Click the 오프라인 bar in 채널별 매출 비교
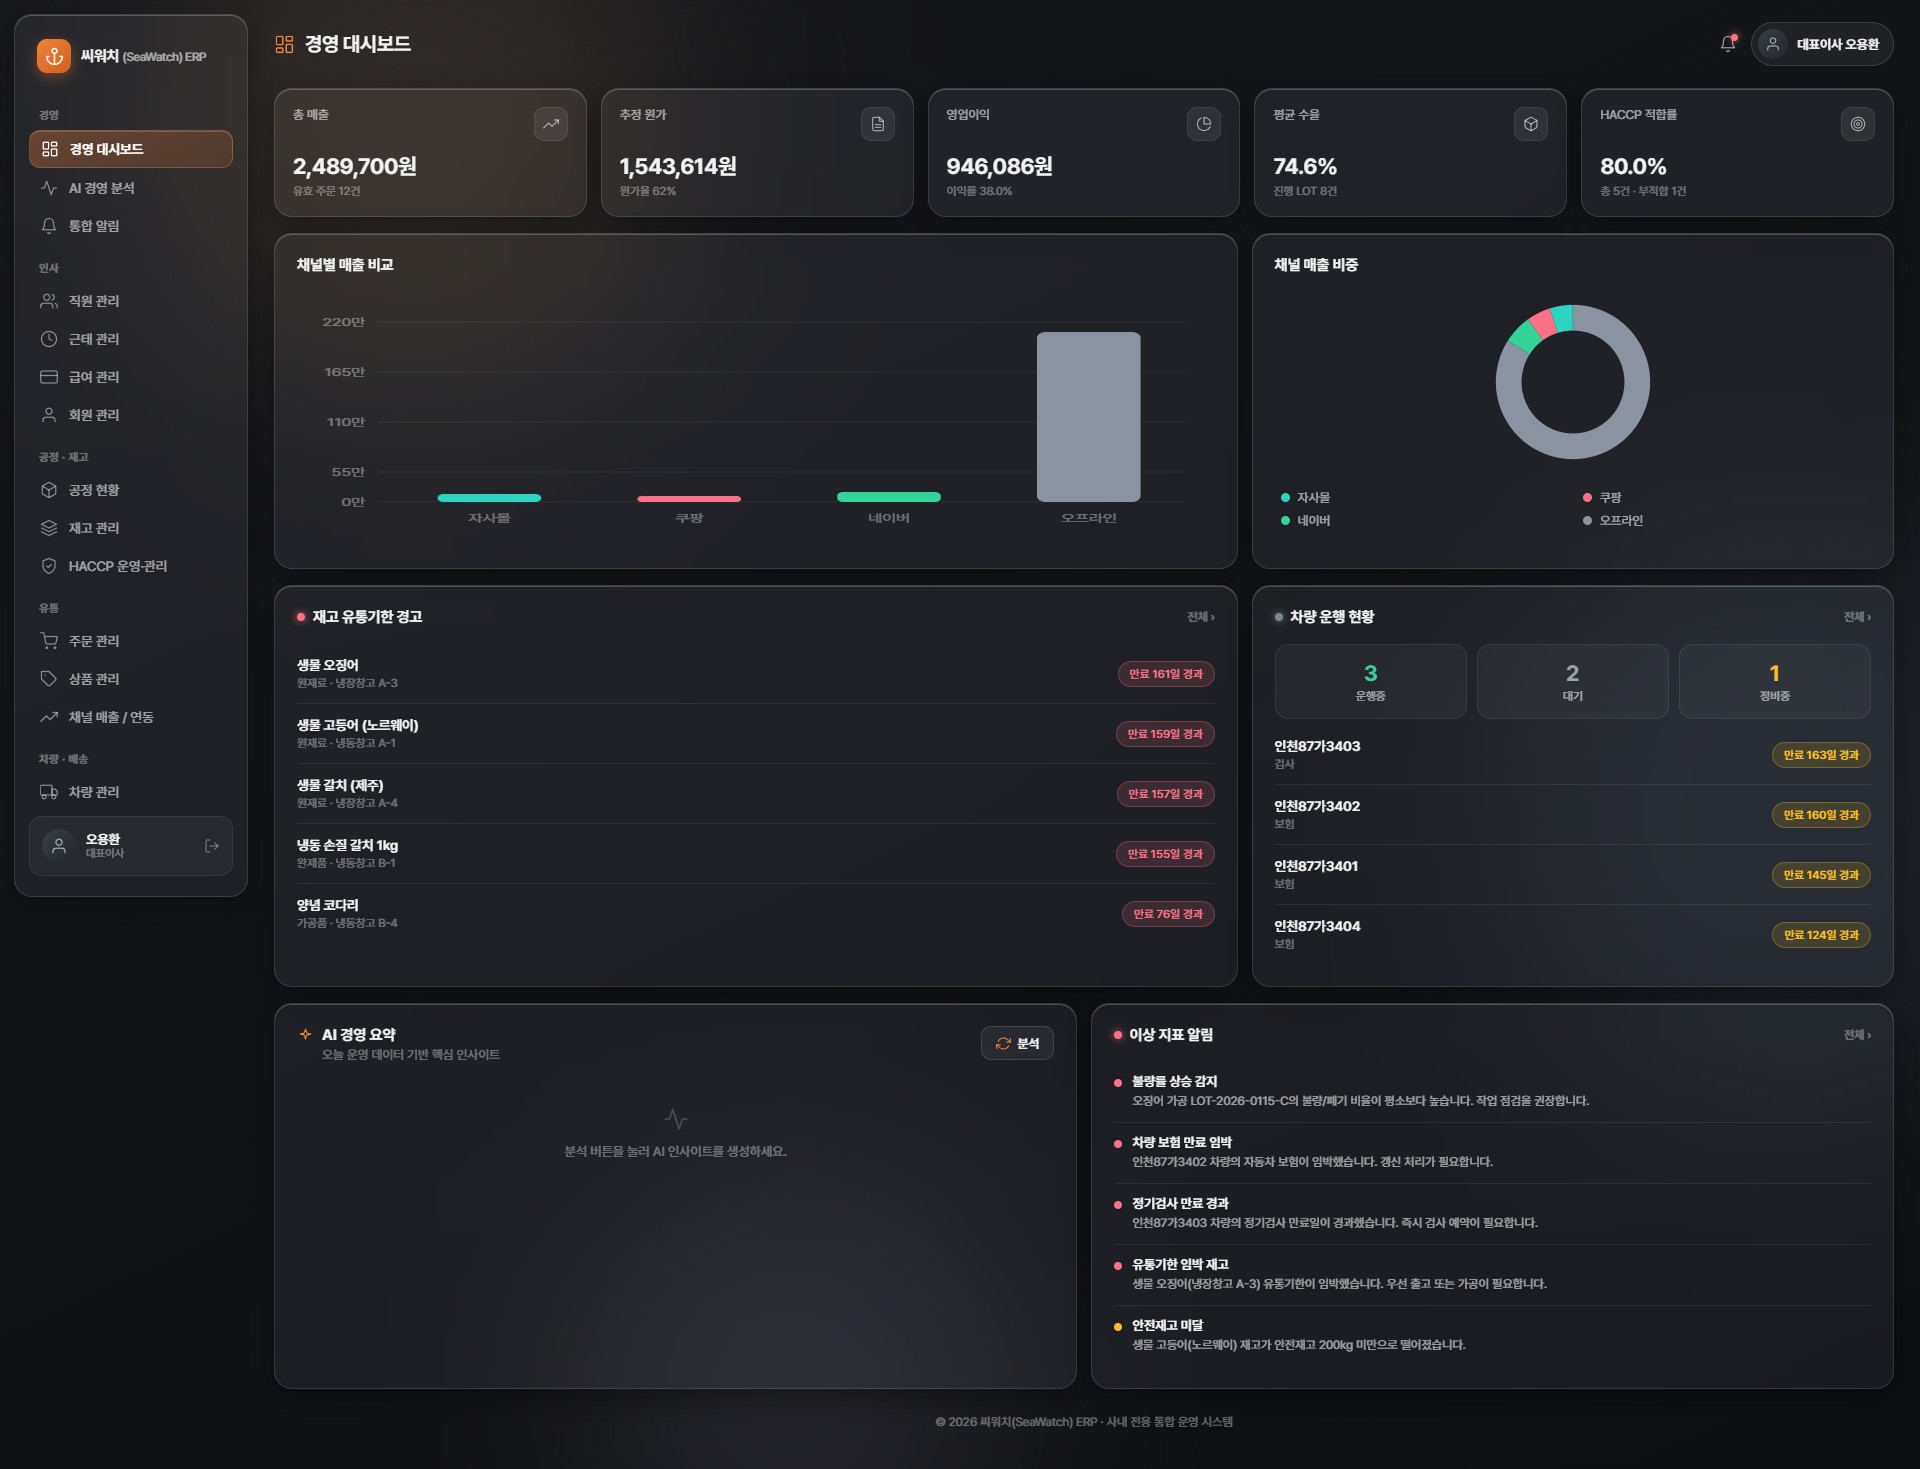 [x=1088, y=417]
